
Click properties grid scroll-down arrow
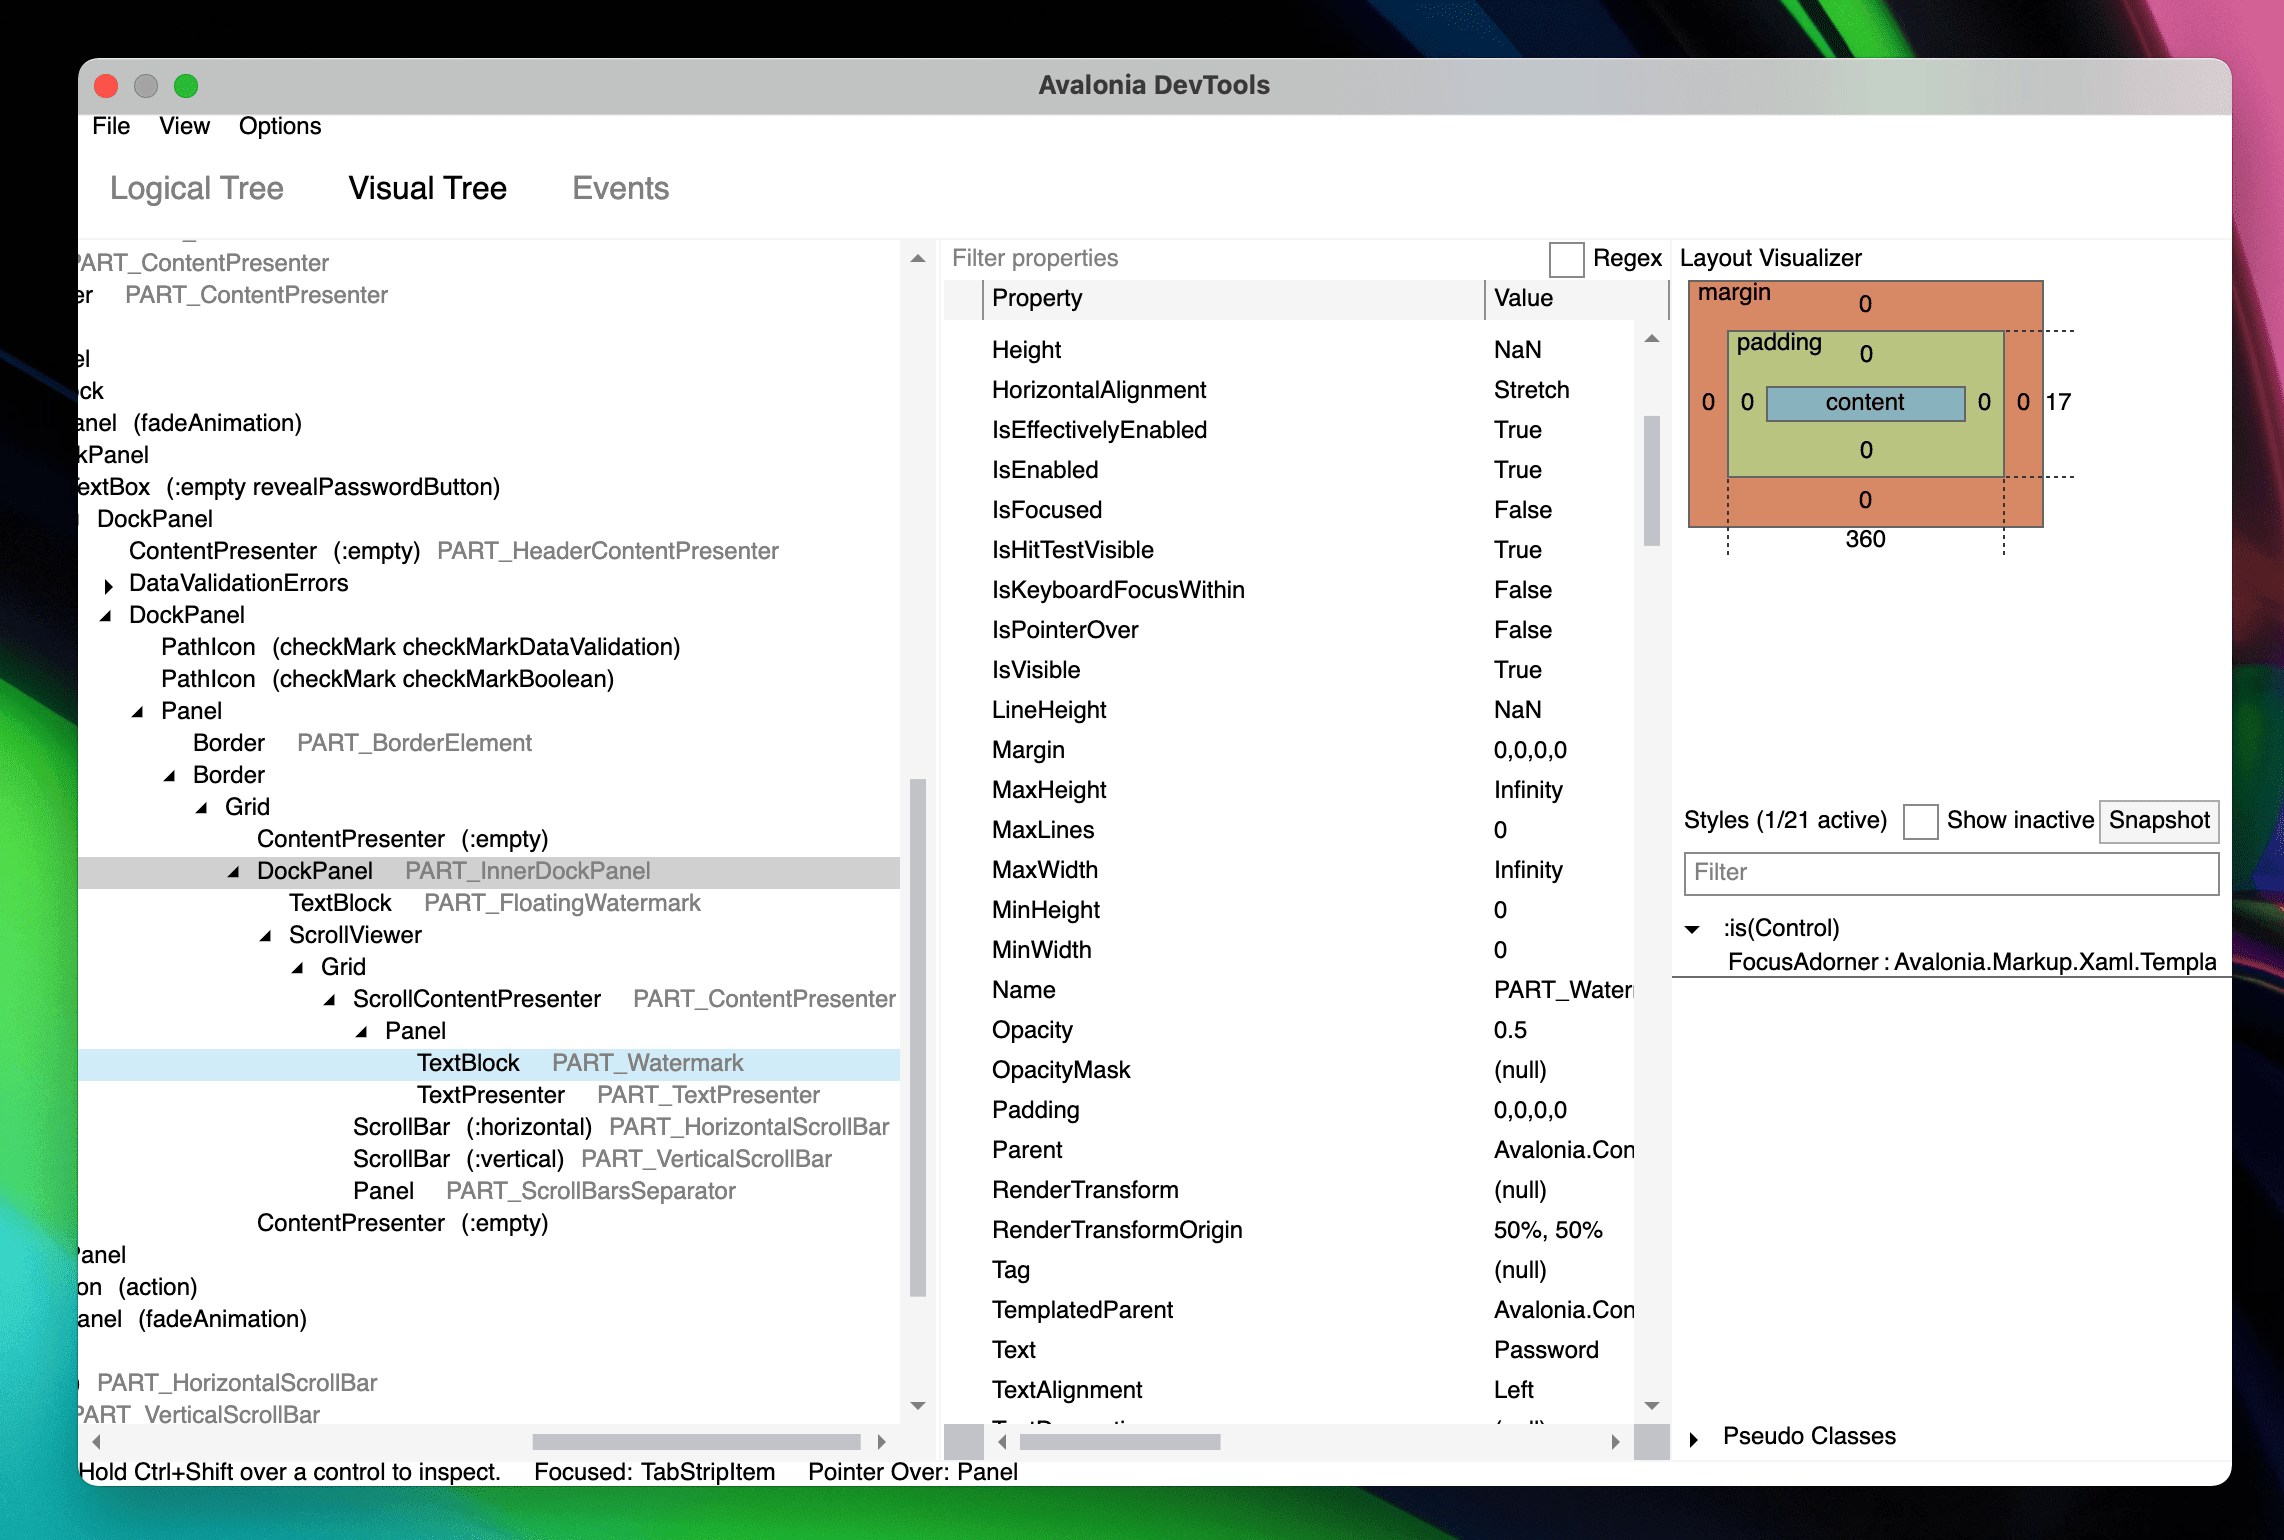(1652, 1405)
